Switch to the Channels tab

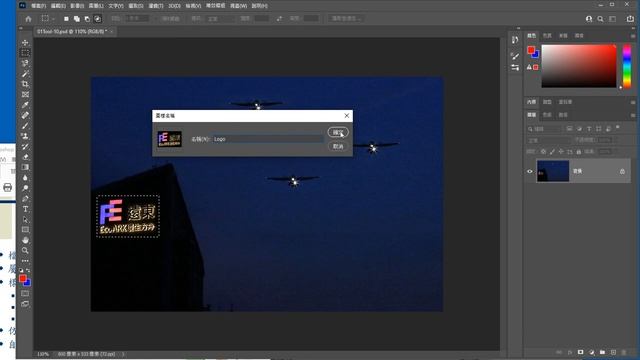(547, 115)
